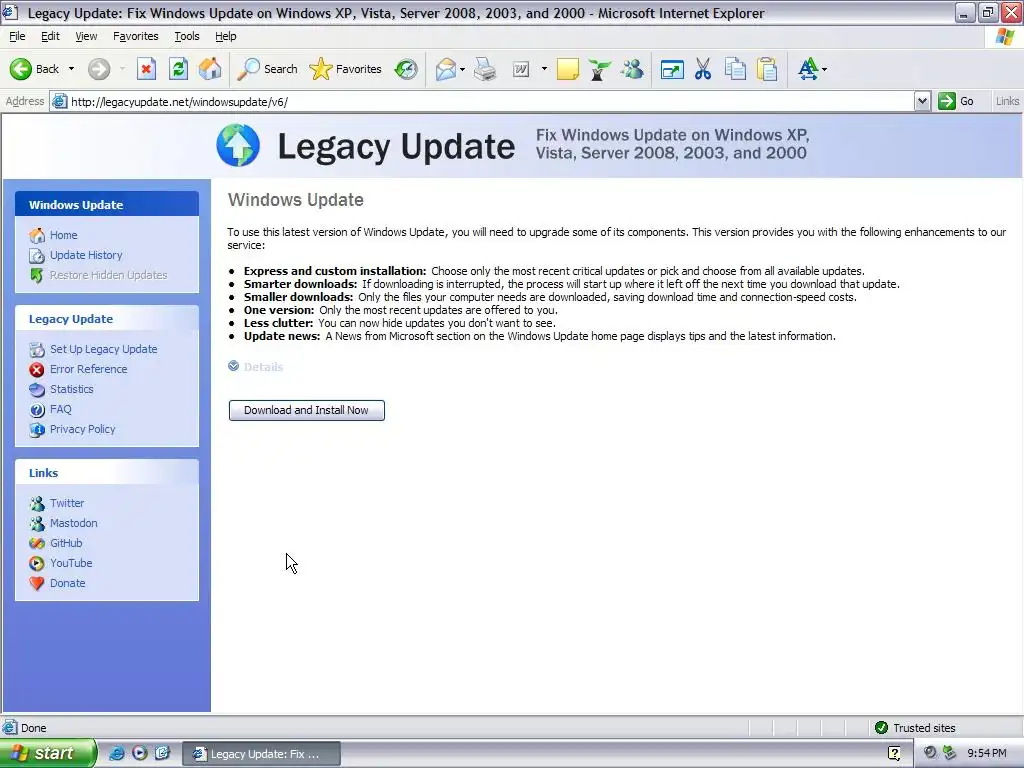
Task: Open the Messenger people toolbar icon
Action: [632, 69]
